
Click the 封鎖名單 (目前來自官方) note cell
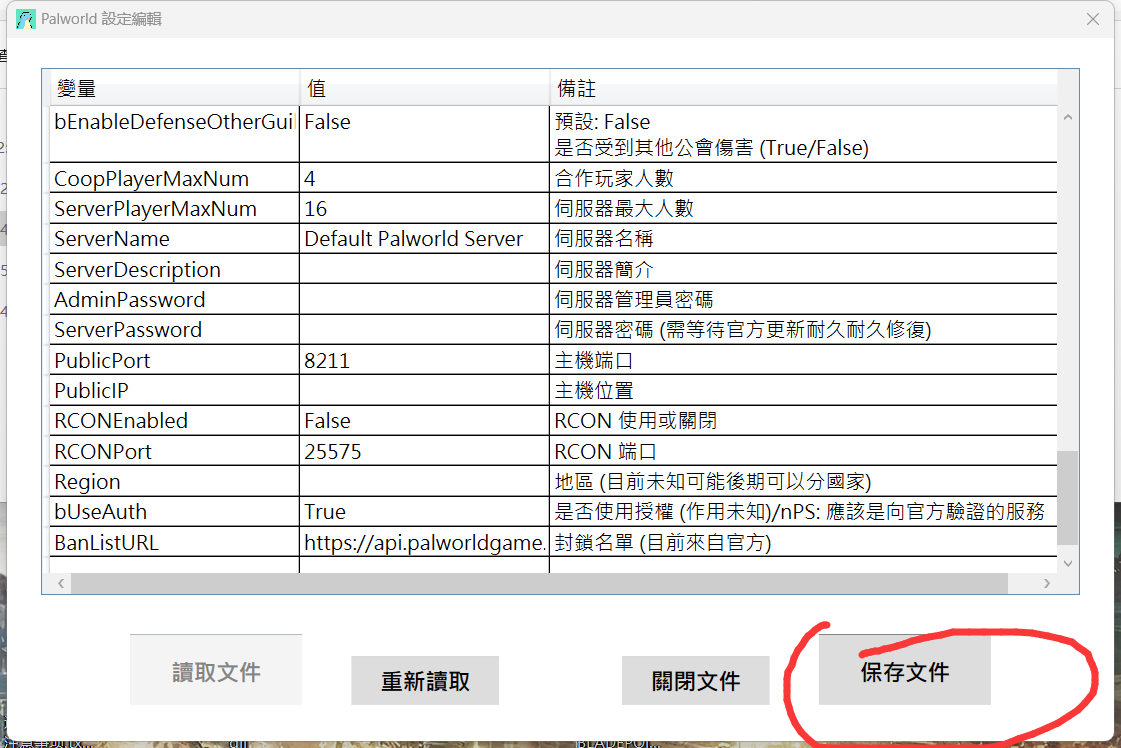tap(804, 542)
